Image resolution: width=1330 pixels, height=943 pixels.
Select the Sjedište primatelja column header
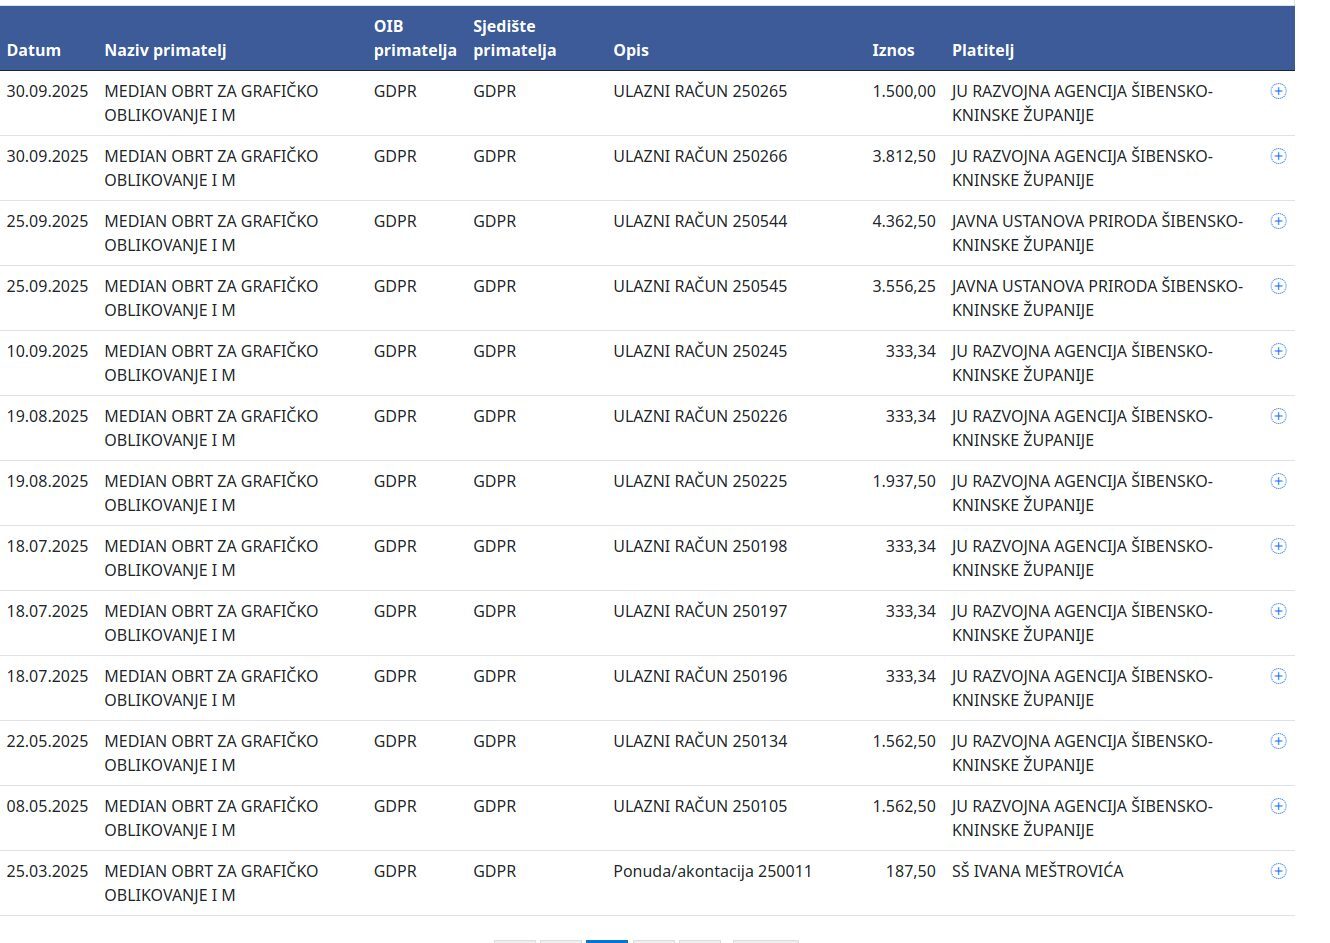[514, 38]
